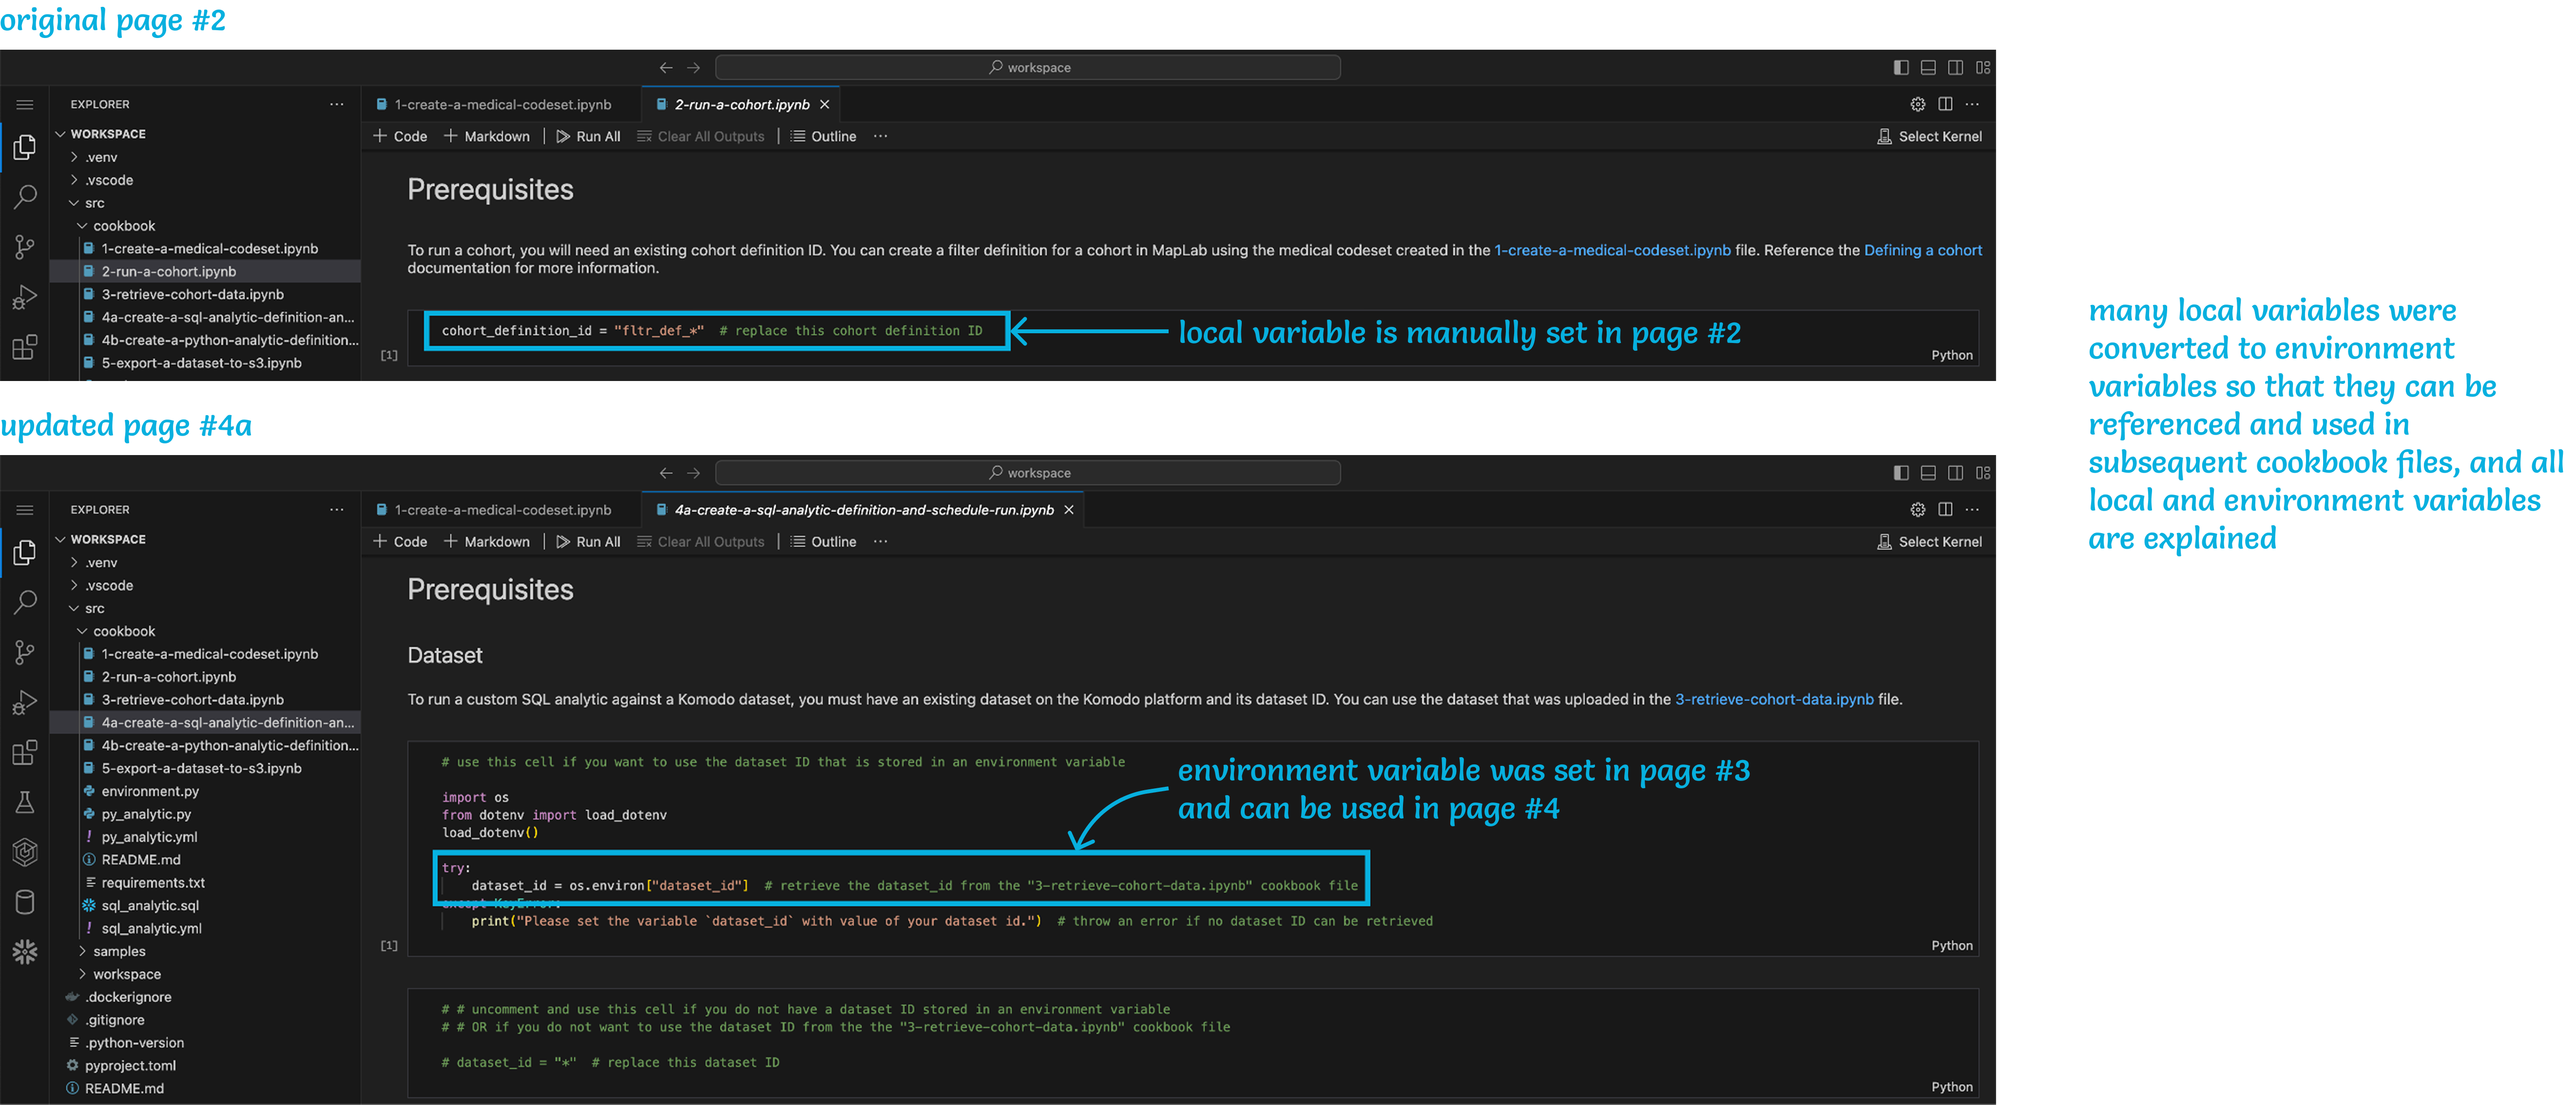Click Select Kernel in the 4a notebook toolbar
This screenshot has height=1105, width=2576.
pyautogui.click(x=1929, y=542)
